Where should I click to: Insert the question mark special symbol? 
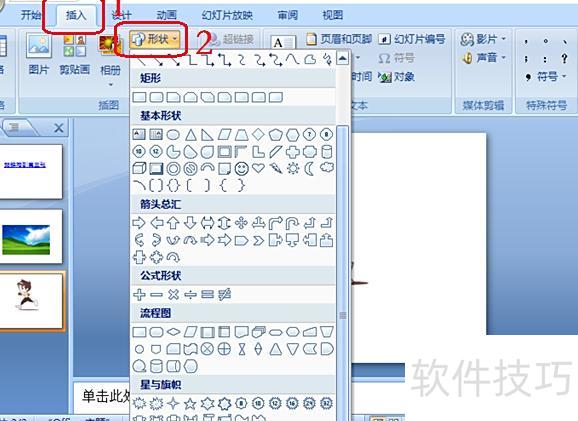click(564, 59)
